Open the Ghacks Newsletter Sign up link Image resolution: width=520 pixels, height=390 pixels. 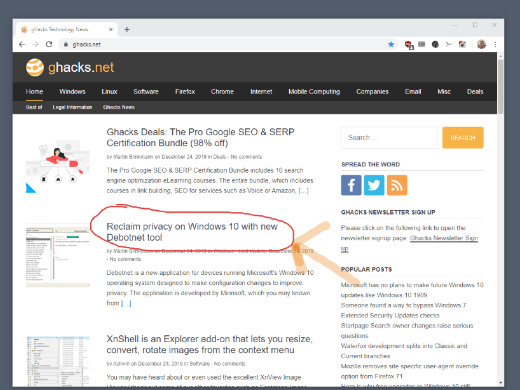tap(444, 238)
